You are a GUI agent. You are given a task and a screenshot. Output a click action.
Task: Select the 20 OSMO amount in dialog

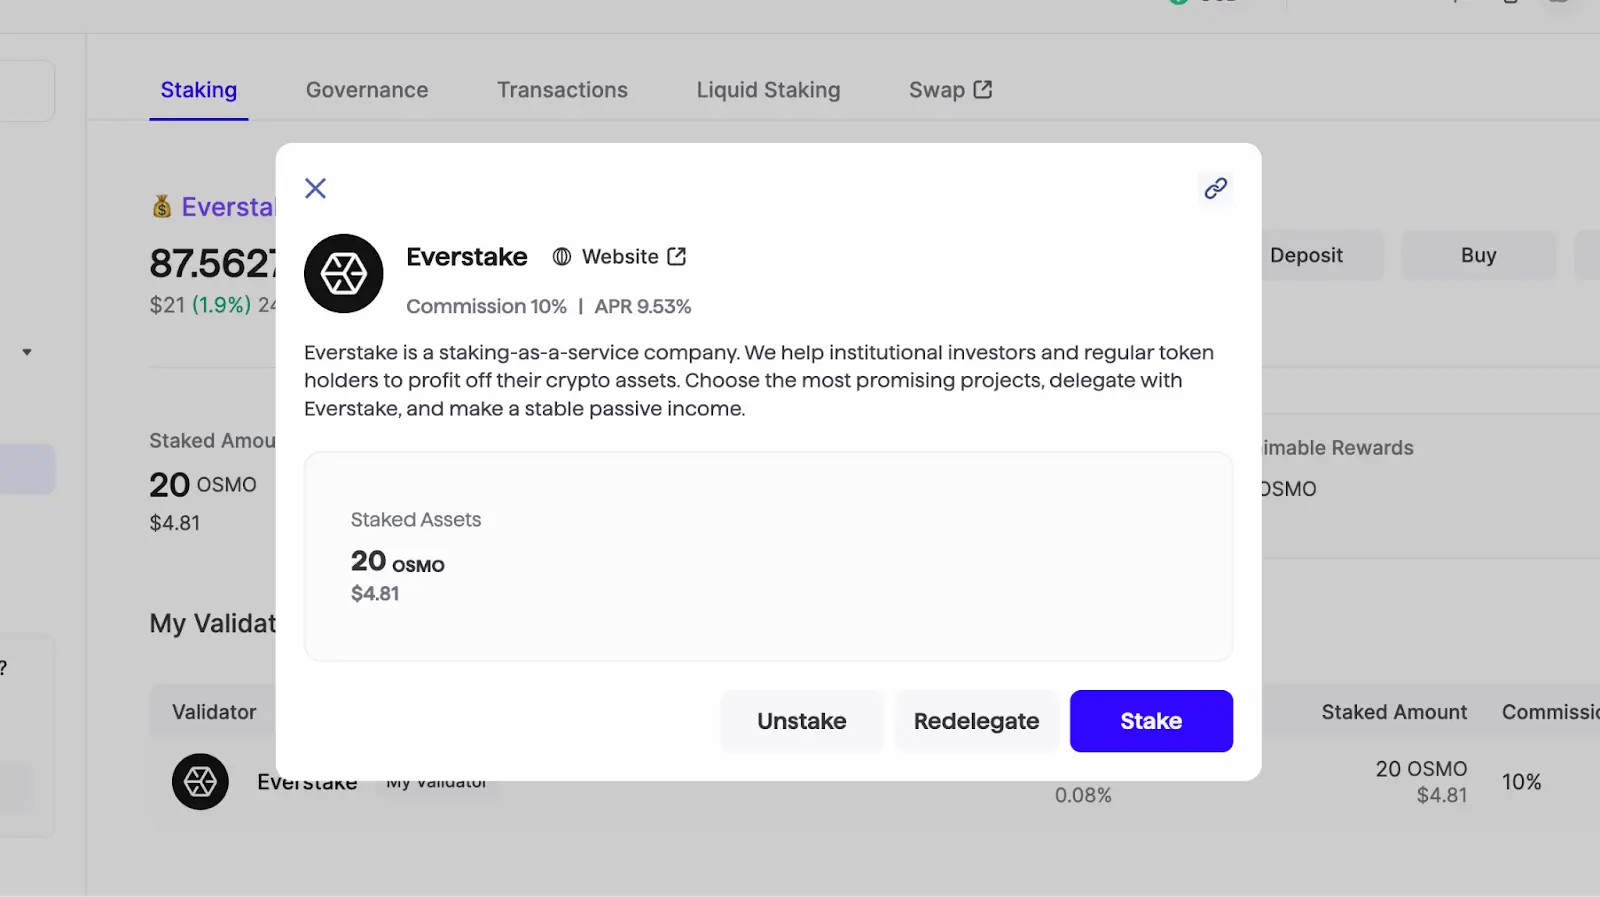[x=398, y=561]
